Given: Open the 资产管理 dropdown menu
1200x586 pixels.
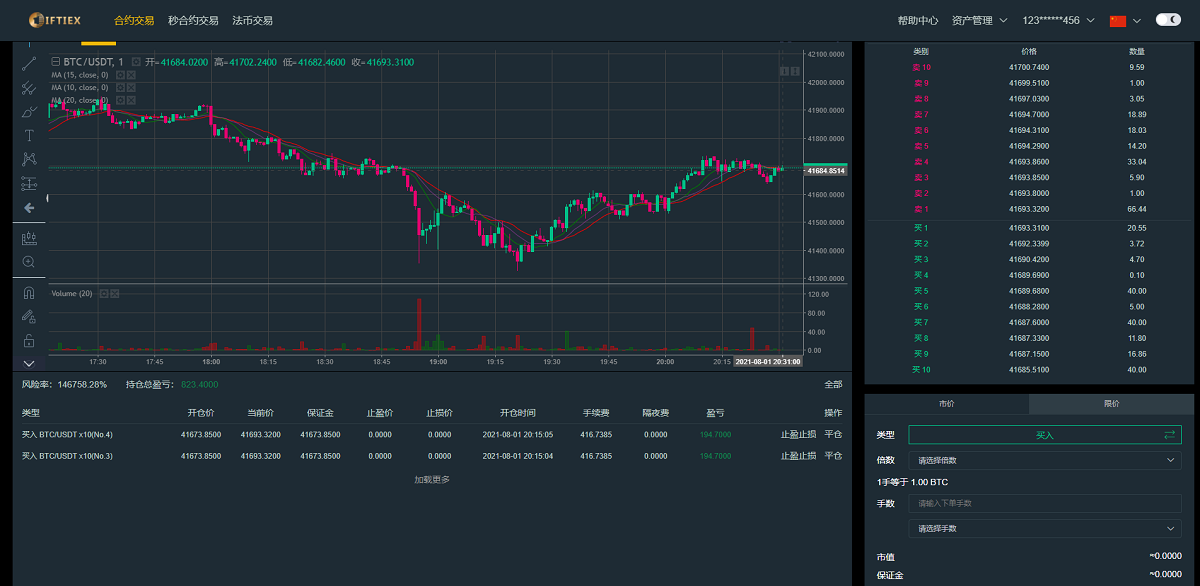Looking at the screenshot, I should click(x=979, y=20).
